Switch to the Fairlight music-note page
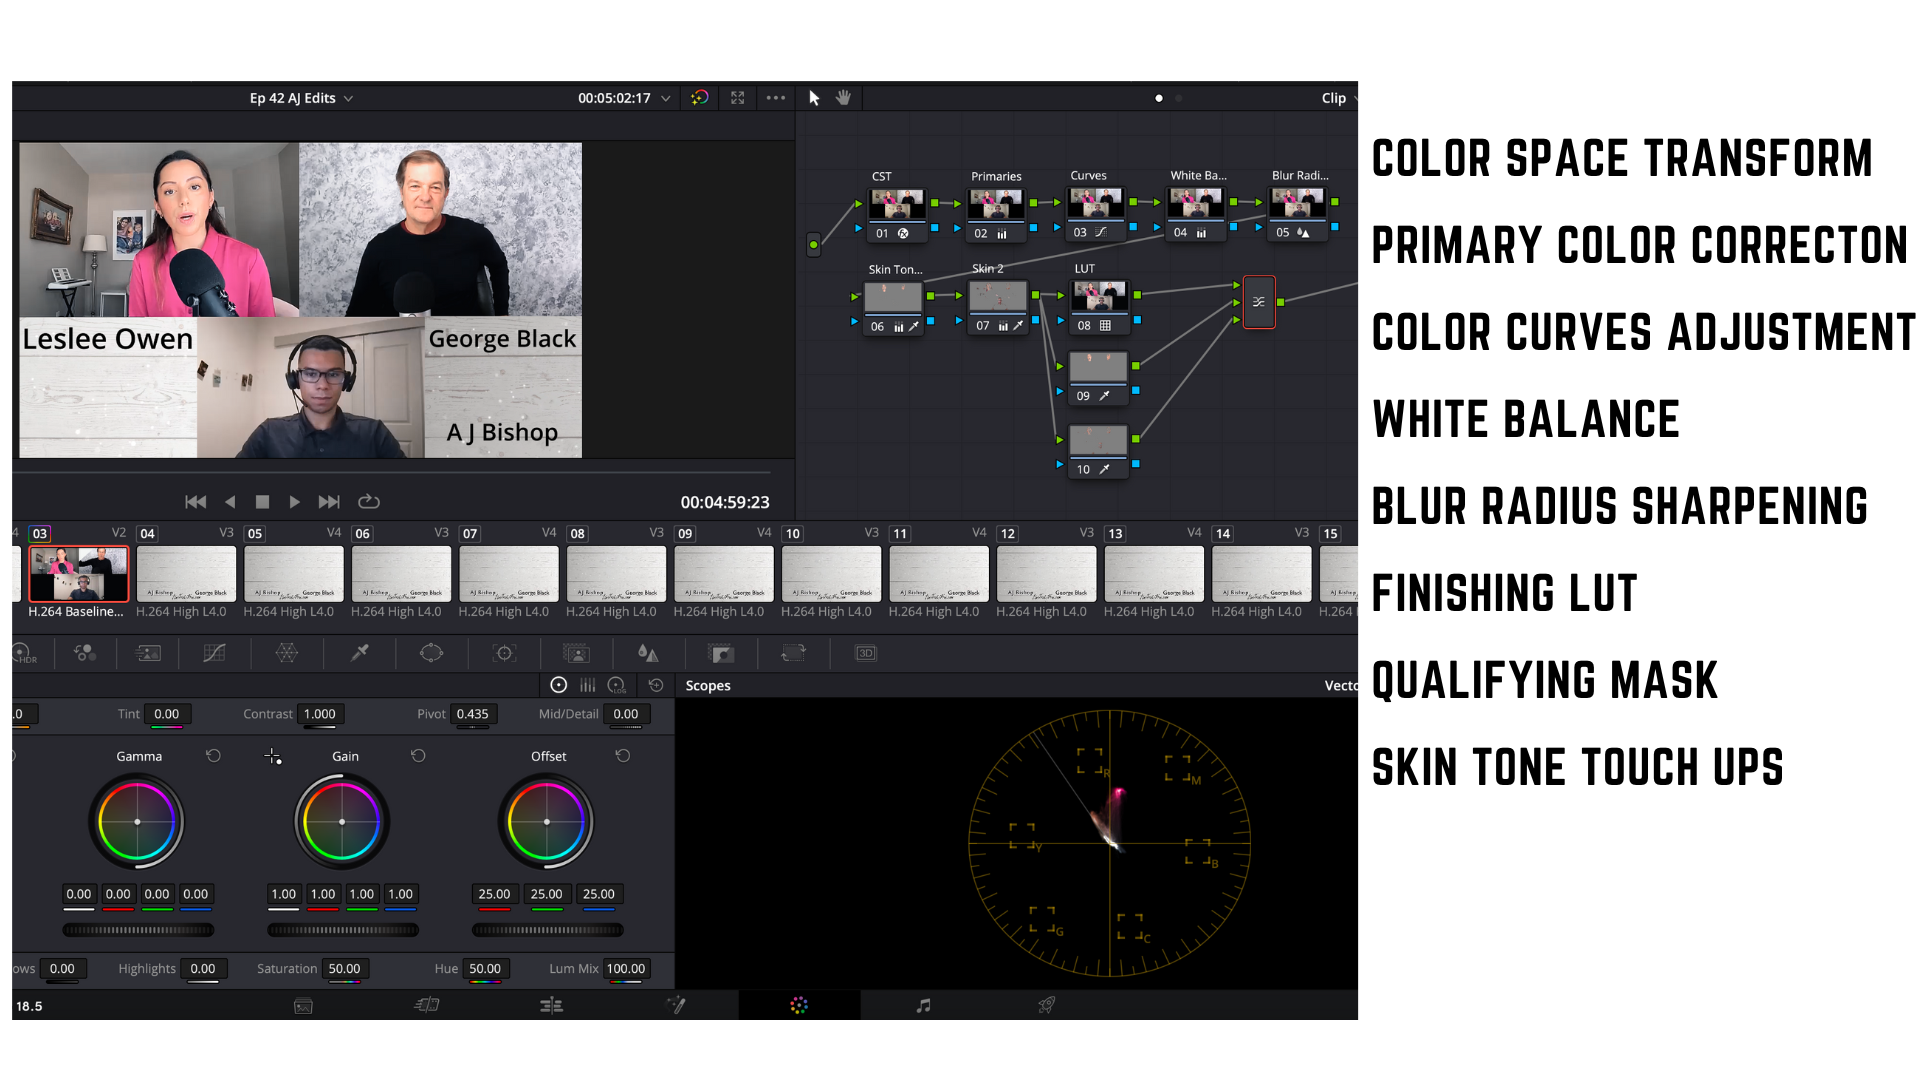The width and height of the screenshot is (1920, 1080). pos(923,1005)
